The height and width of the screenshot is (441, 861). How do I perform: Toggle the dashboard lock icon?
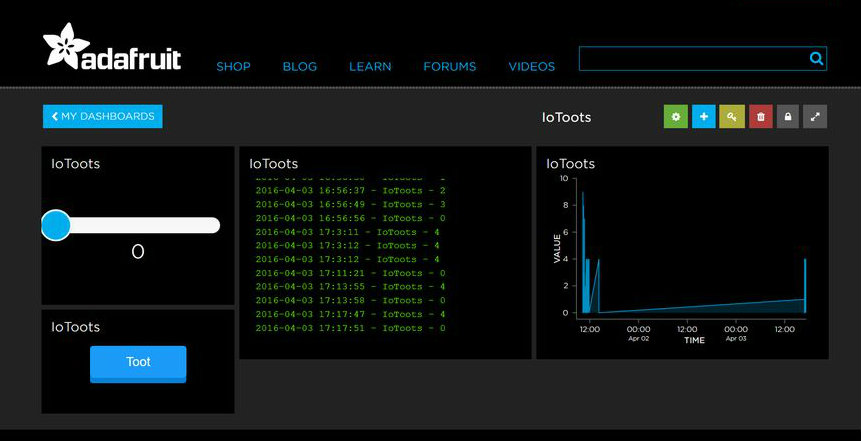(x=788, y=116)
